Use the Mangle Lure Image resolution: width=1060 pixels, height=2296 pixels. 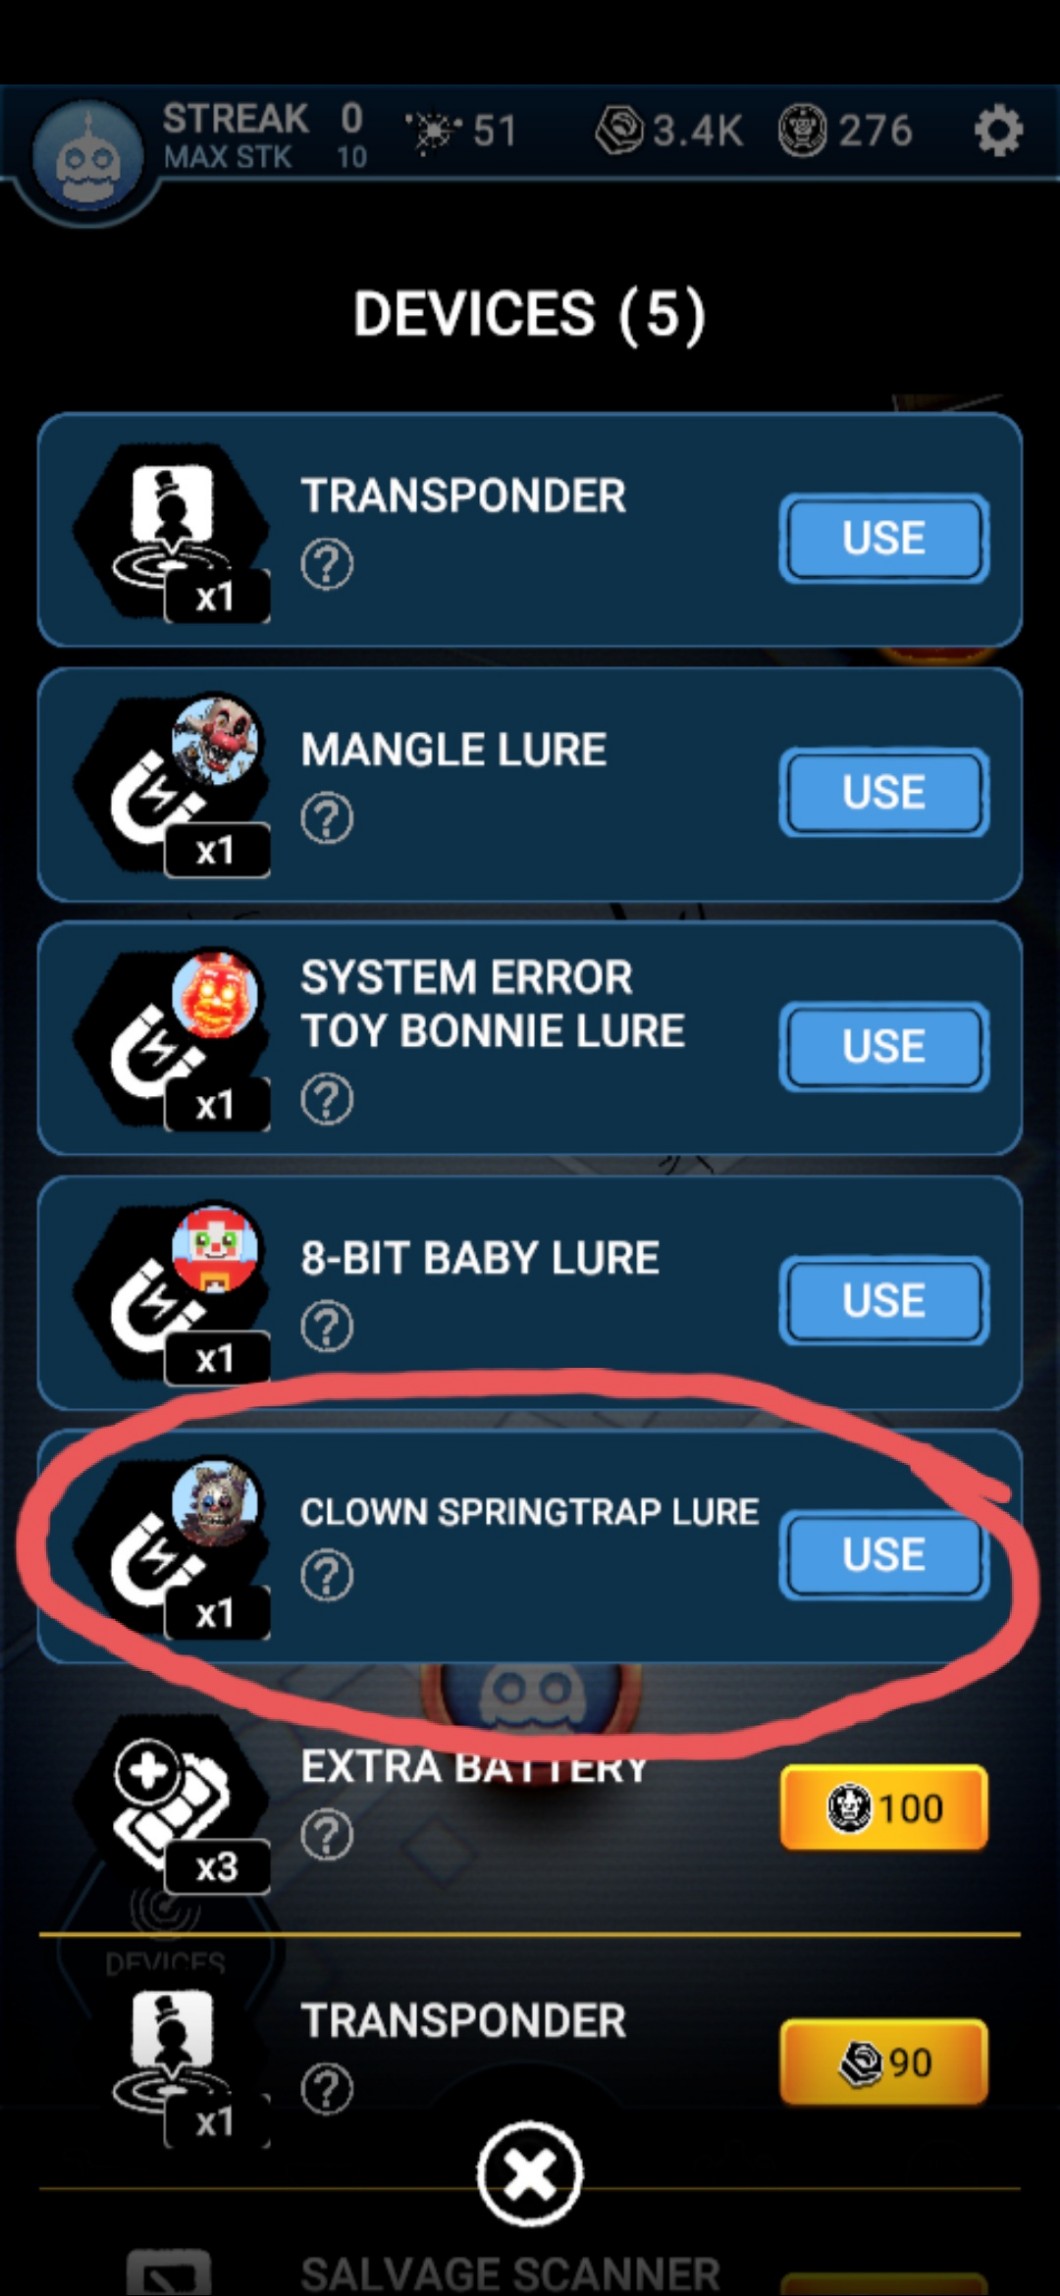[884, 792]
